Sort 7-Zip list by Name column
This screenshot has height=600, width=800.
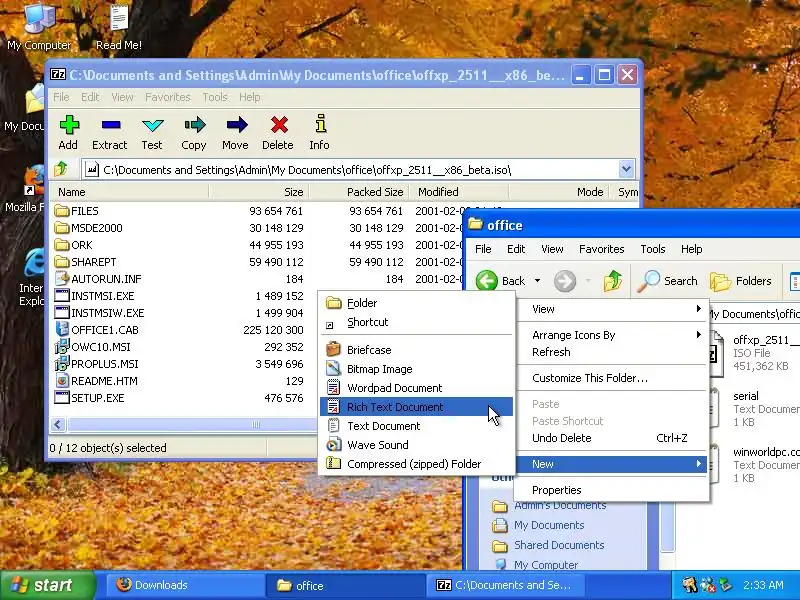(129, 192)
